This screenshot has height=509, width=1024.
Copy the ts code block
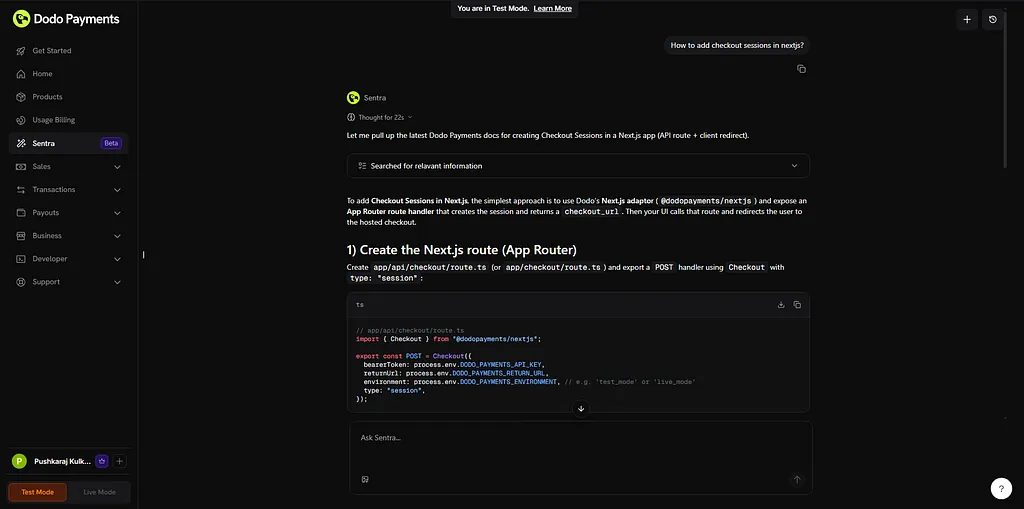(x=797, y=305)
